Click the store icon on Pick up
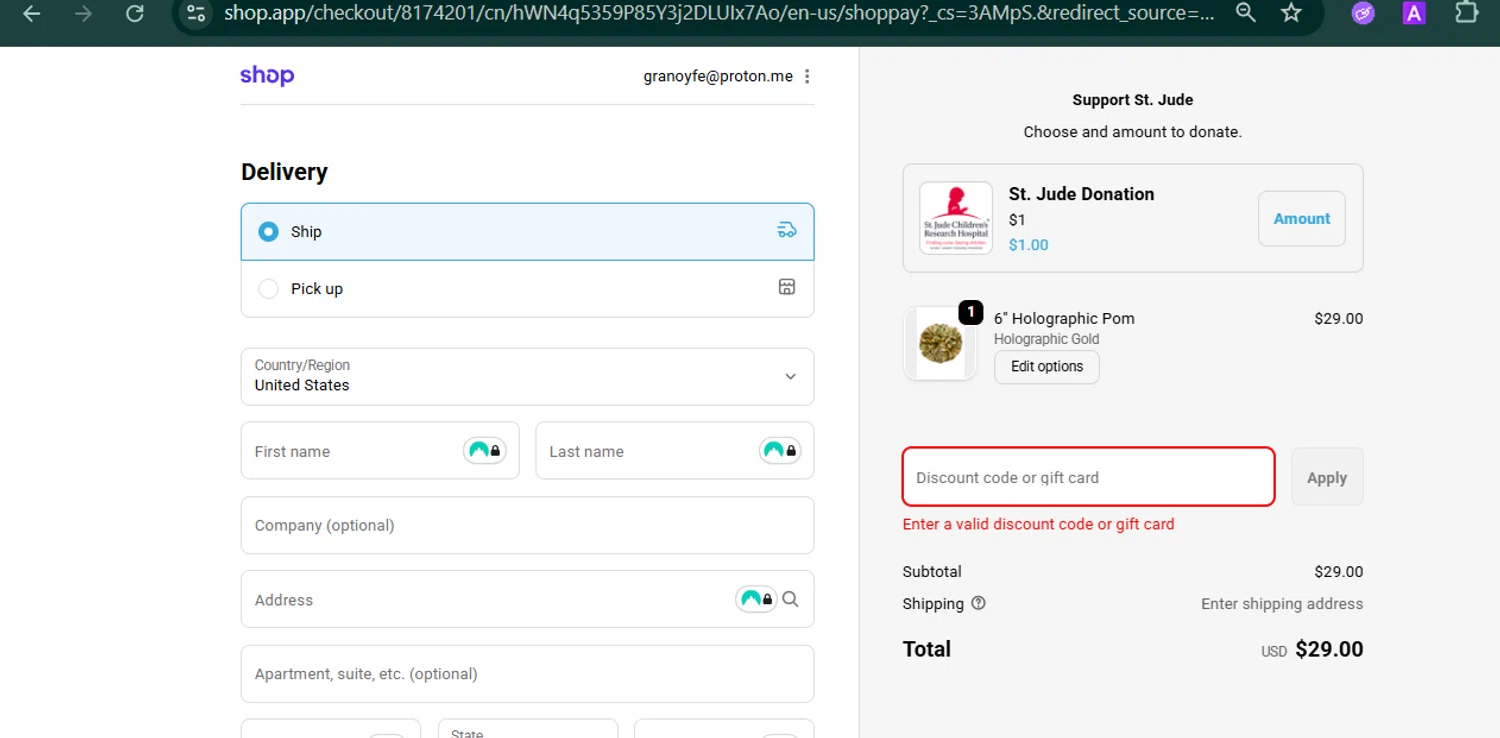1500x738 pixels. tap(787, 287)
